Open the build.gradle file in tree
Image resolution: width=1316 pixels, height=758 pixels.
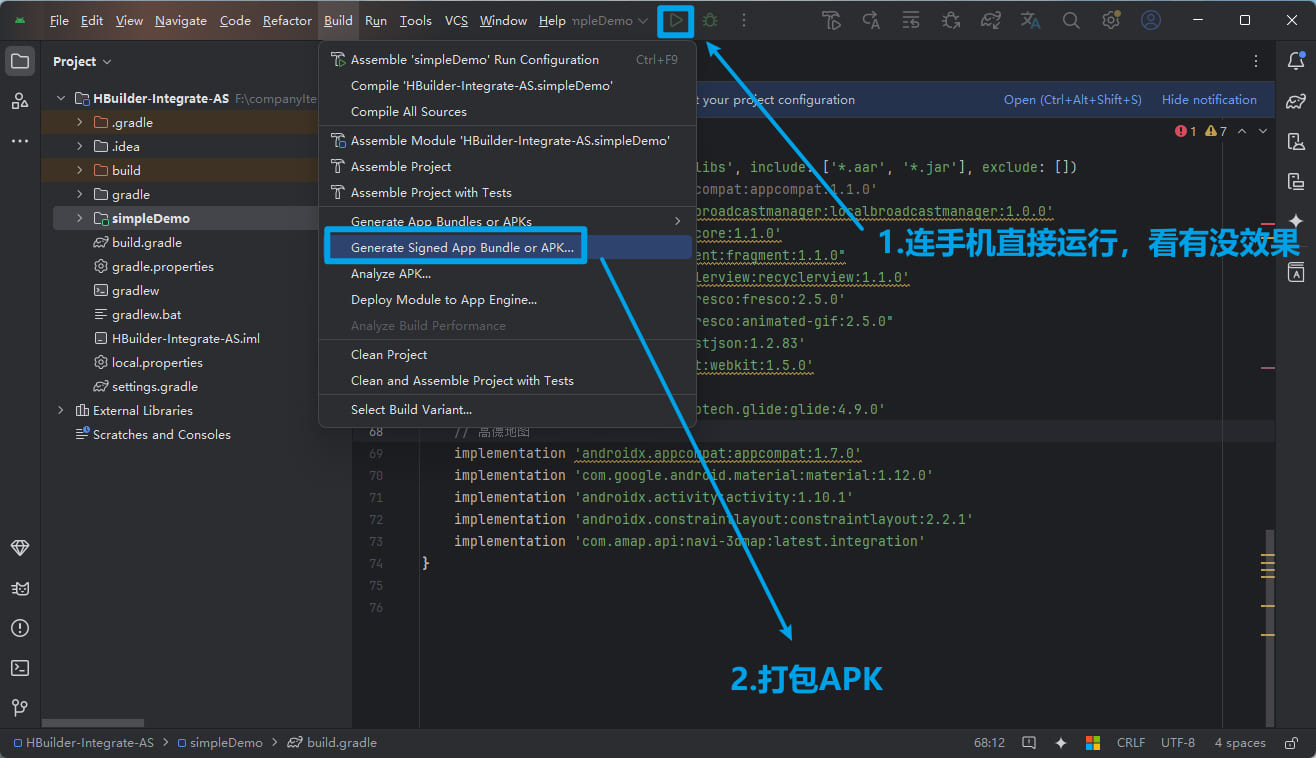(x=146, y=242)
